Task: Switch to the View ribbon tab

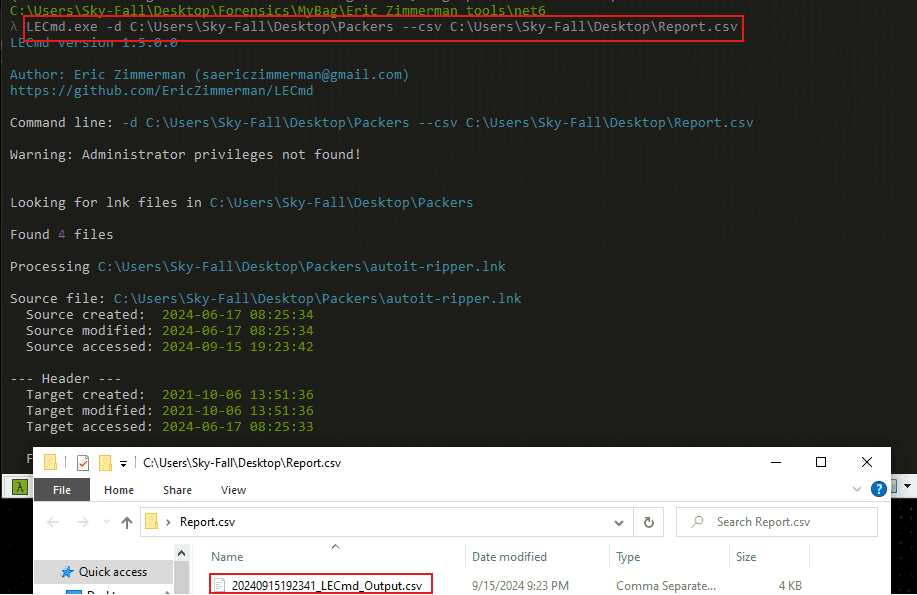Action: pos(233,490)
